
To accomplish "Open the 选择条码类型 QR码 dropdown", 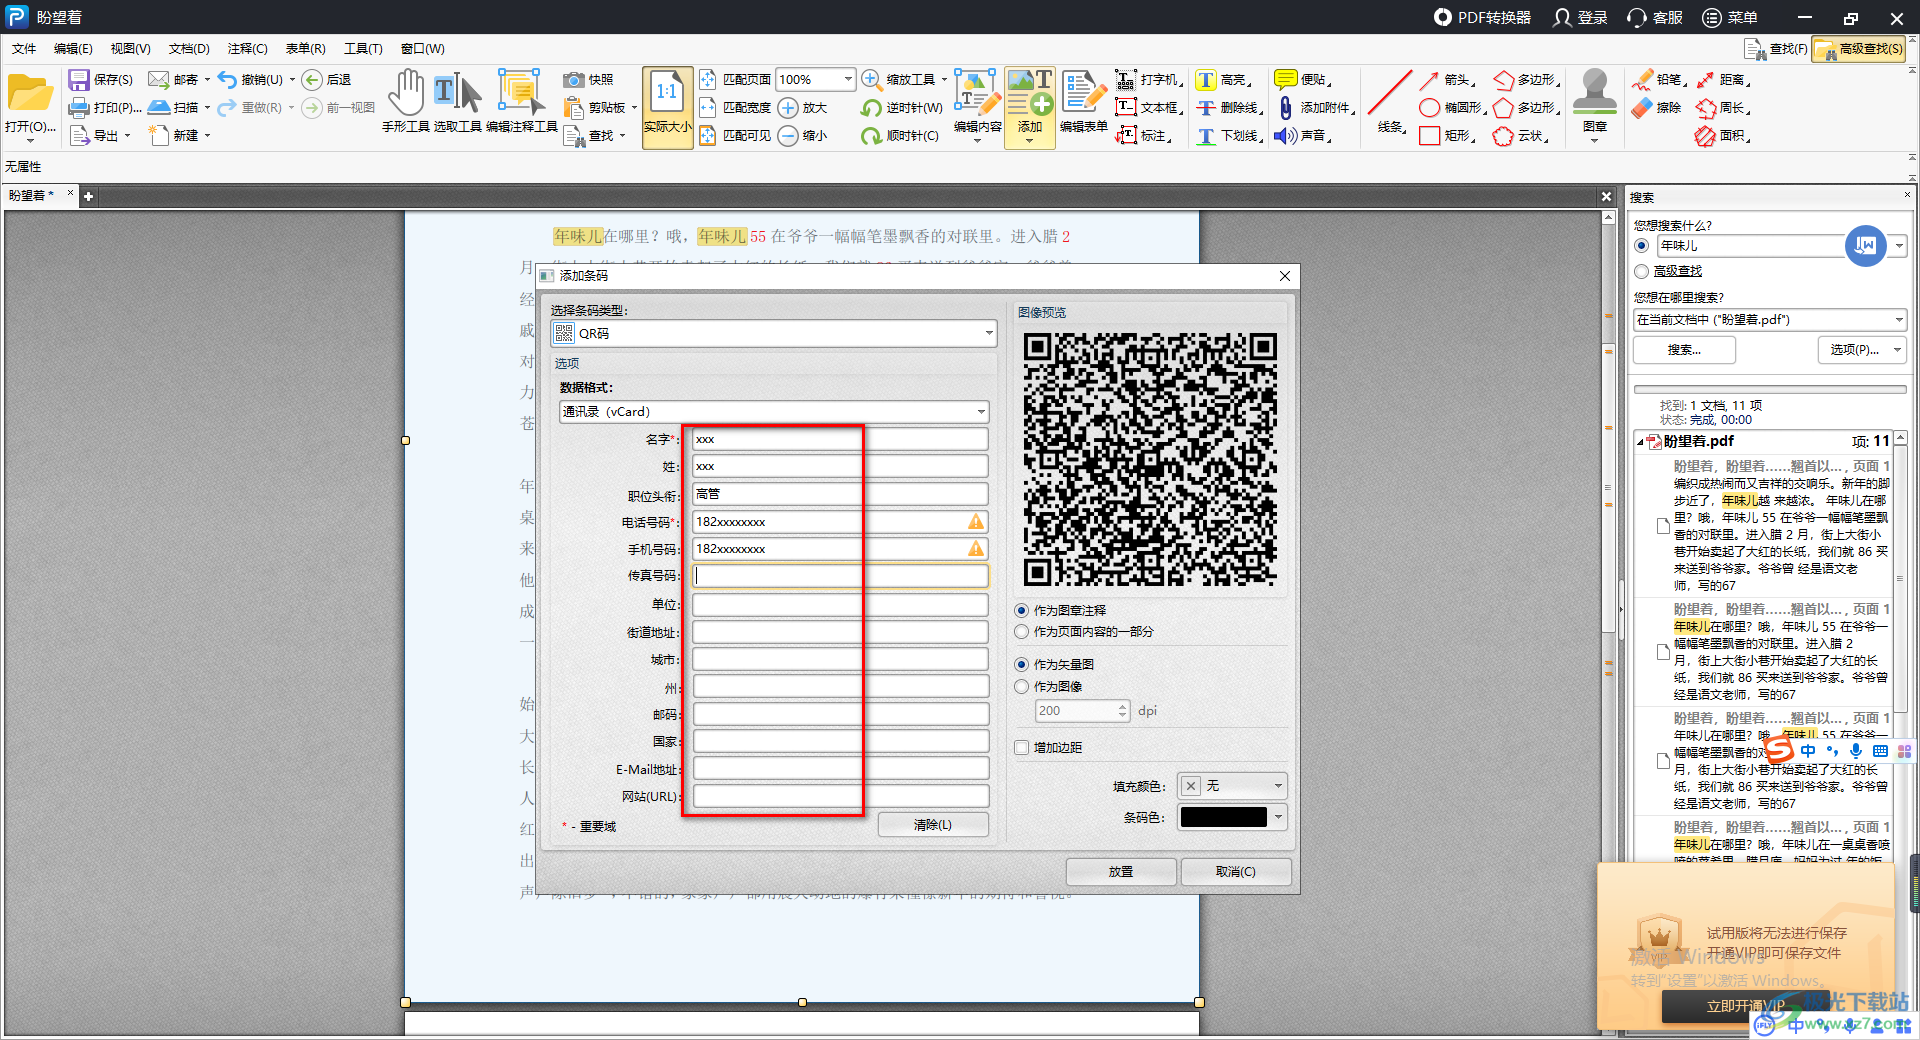I will click(773, 334).
